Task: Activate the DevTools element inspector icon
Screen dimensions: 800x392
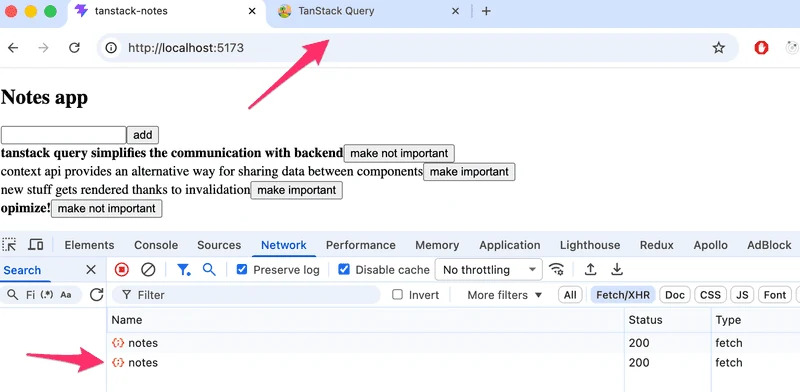Action: pyautogui.click(x=9, y=245)
